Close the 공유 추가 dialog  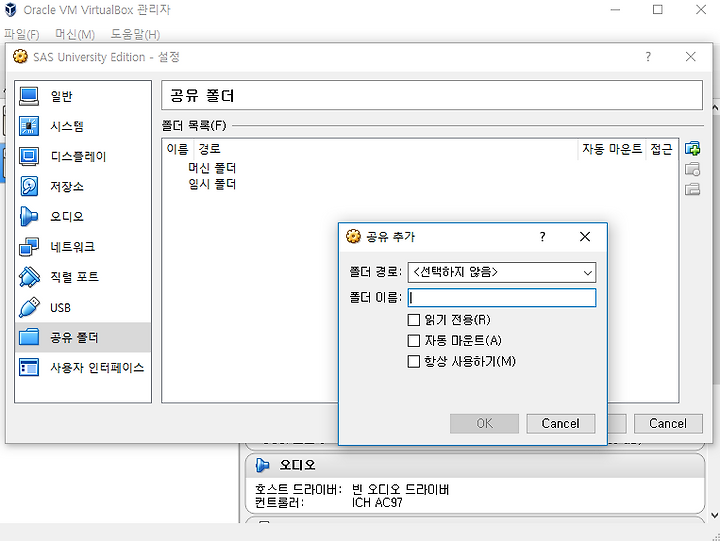(x=585, y=237)
